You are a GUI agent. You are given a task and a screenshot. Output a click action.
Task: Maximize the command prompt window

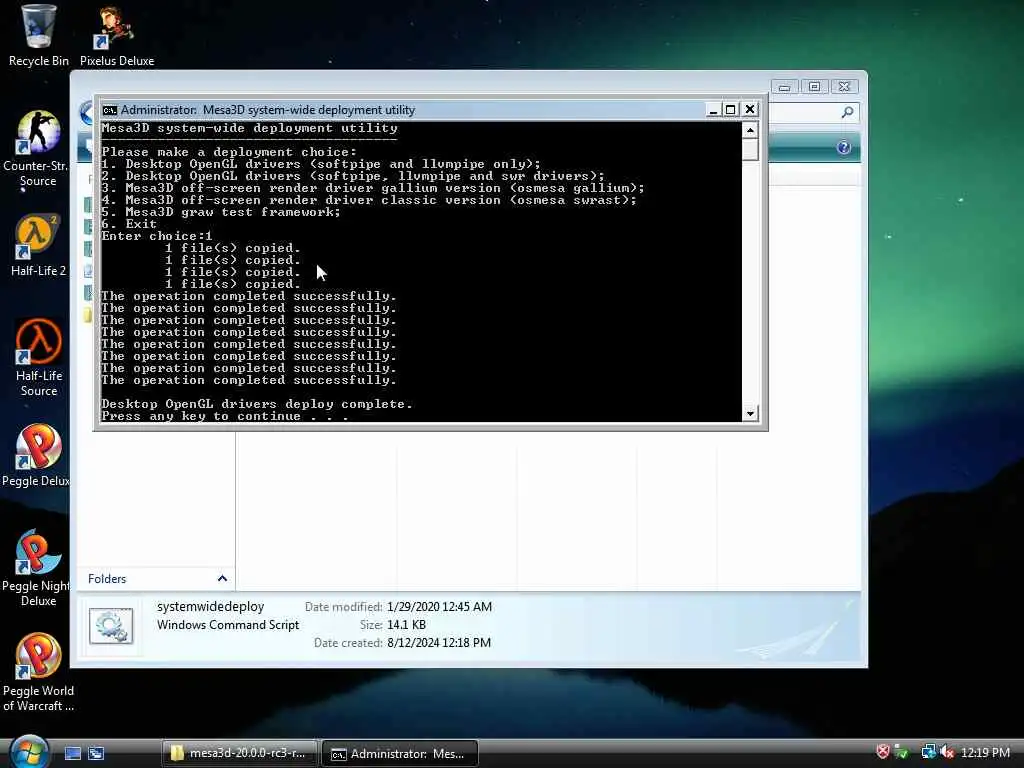[731, 110]
